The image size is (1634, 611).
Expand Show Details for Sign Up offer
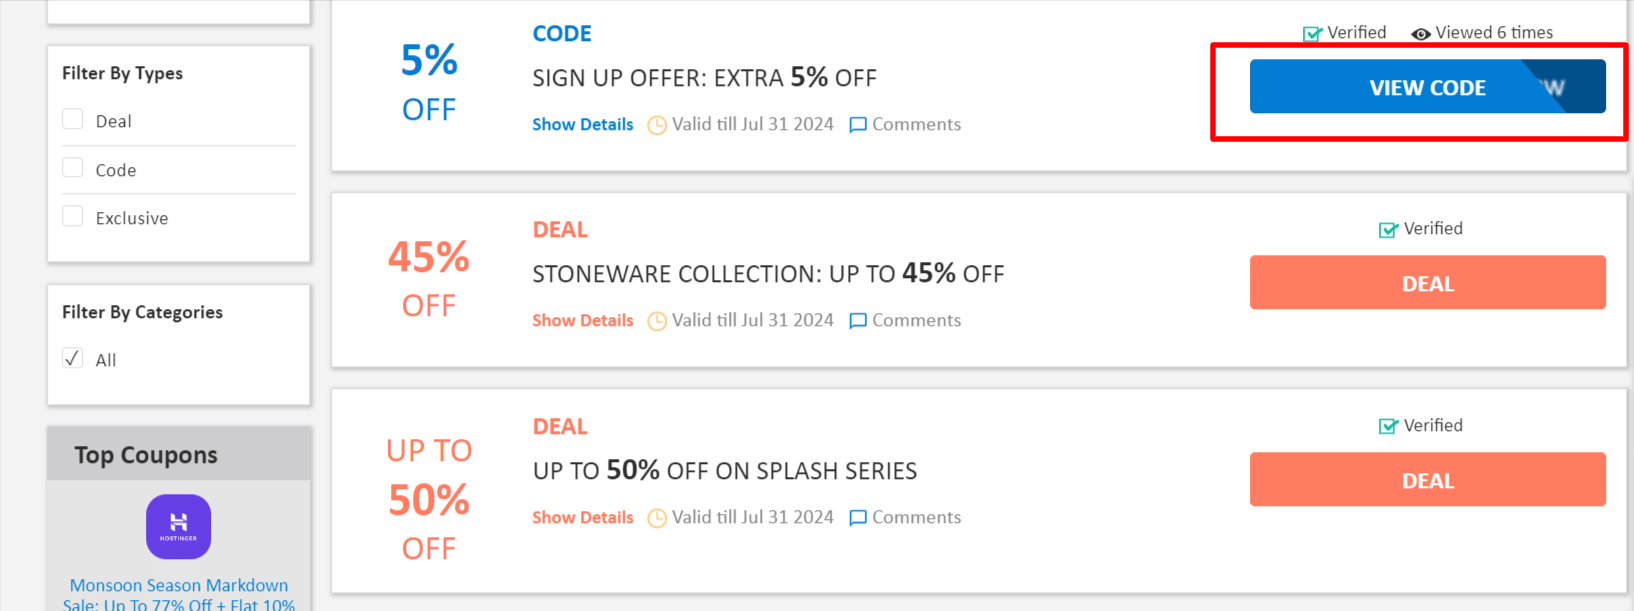[582, 125]
